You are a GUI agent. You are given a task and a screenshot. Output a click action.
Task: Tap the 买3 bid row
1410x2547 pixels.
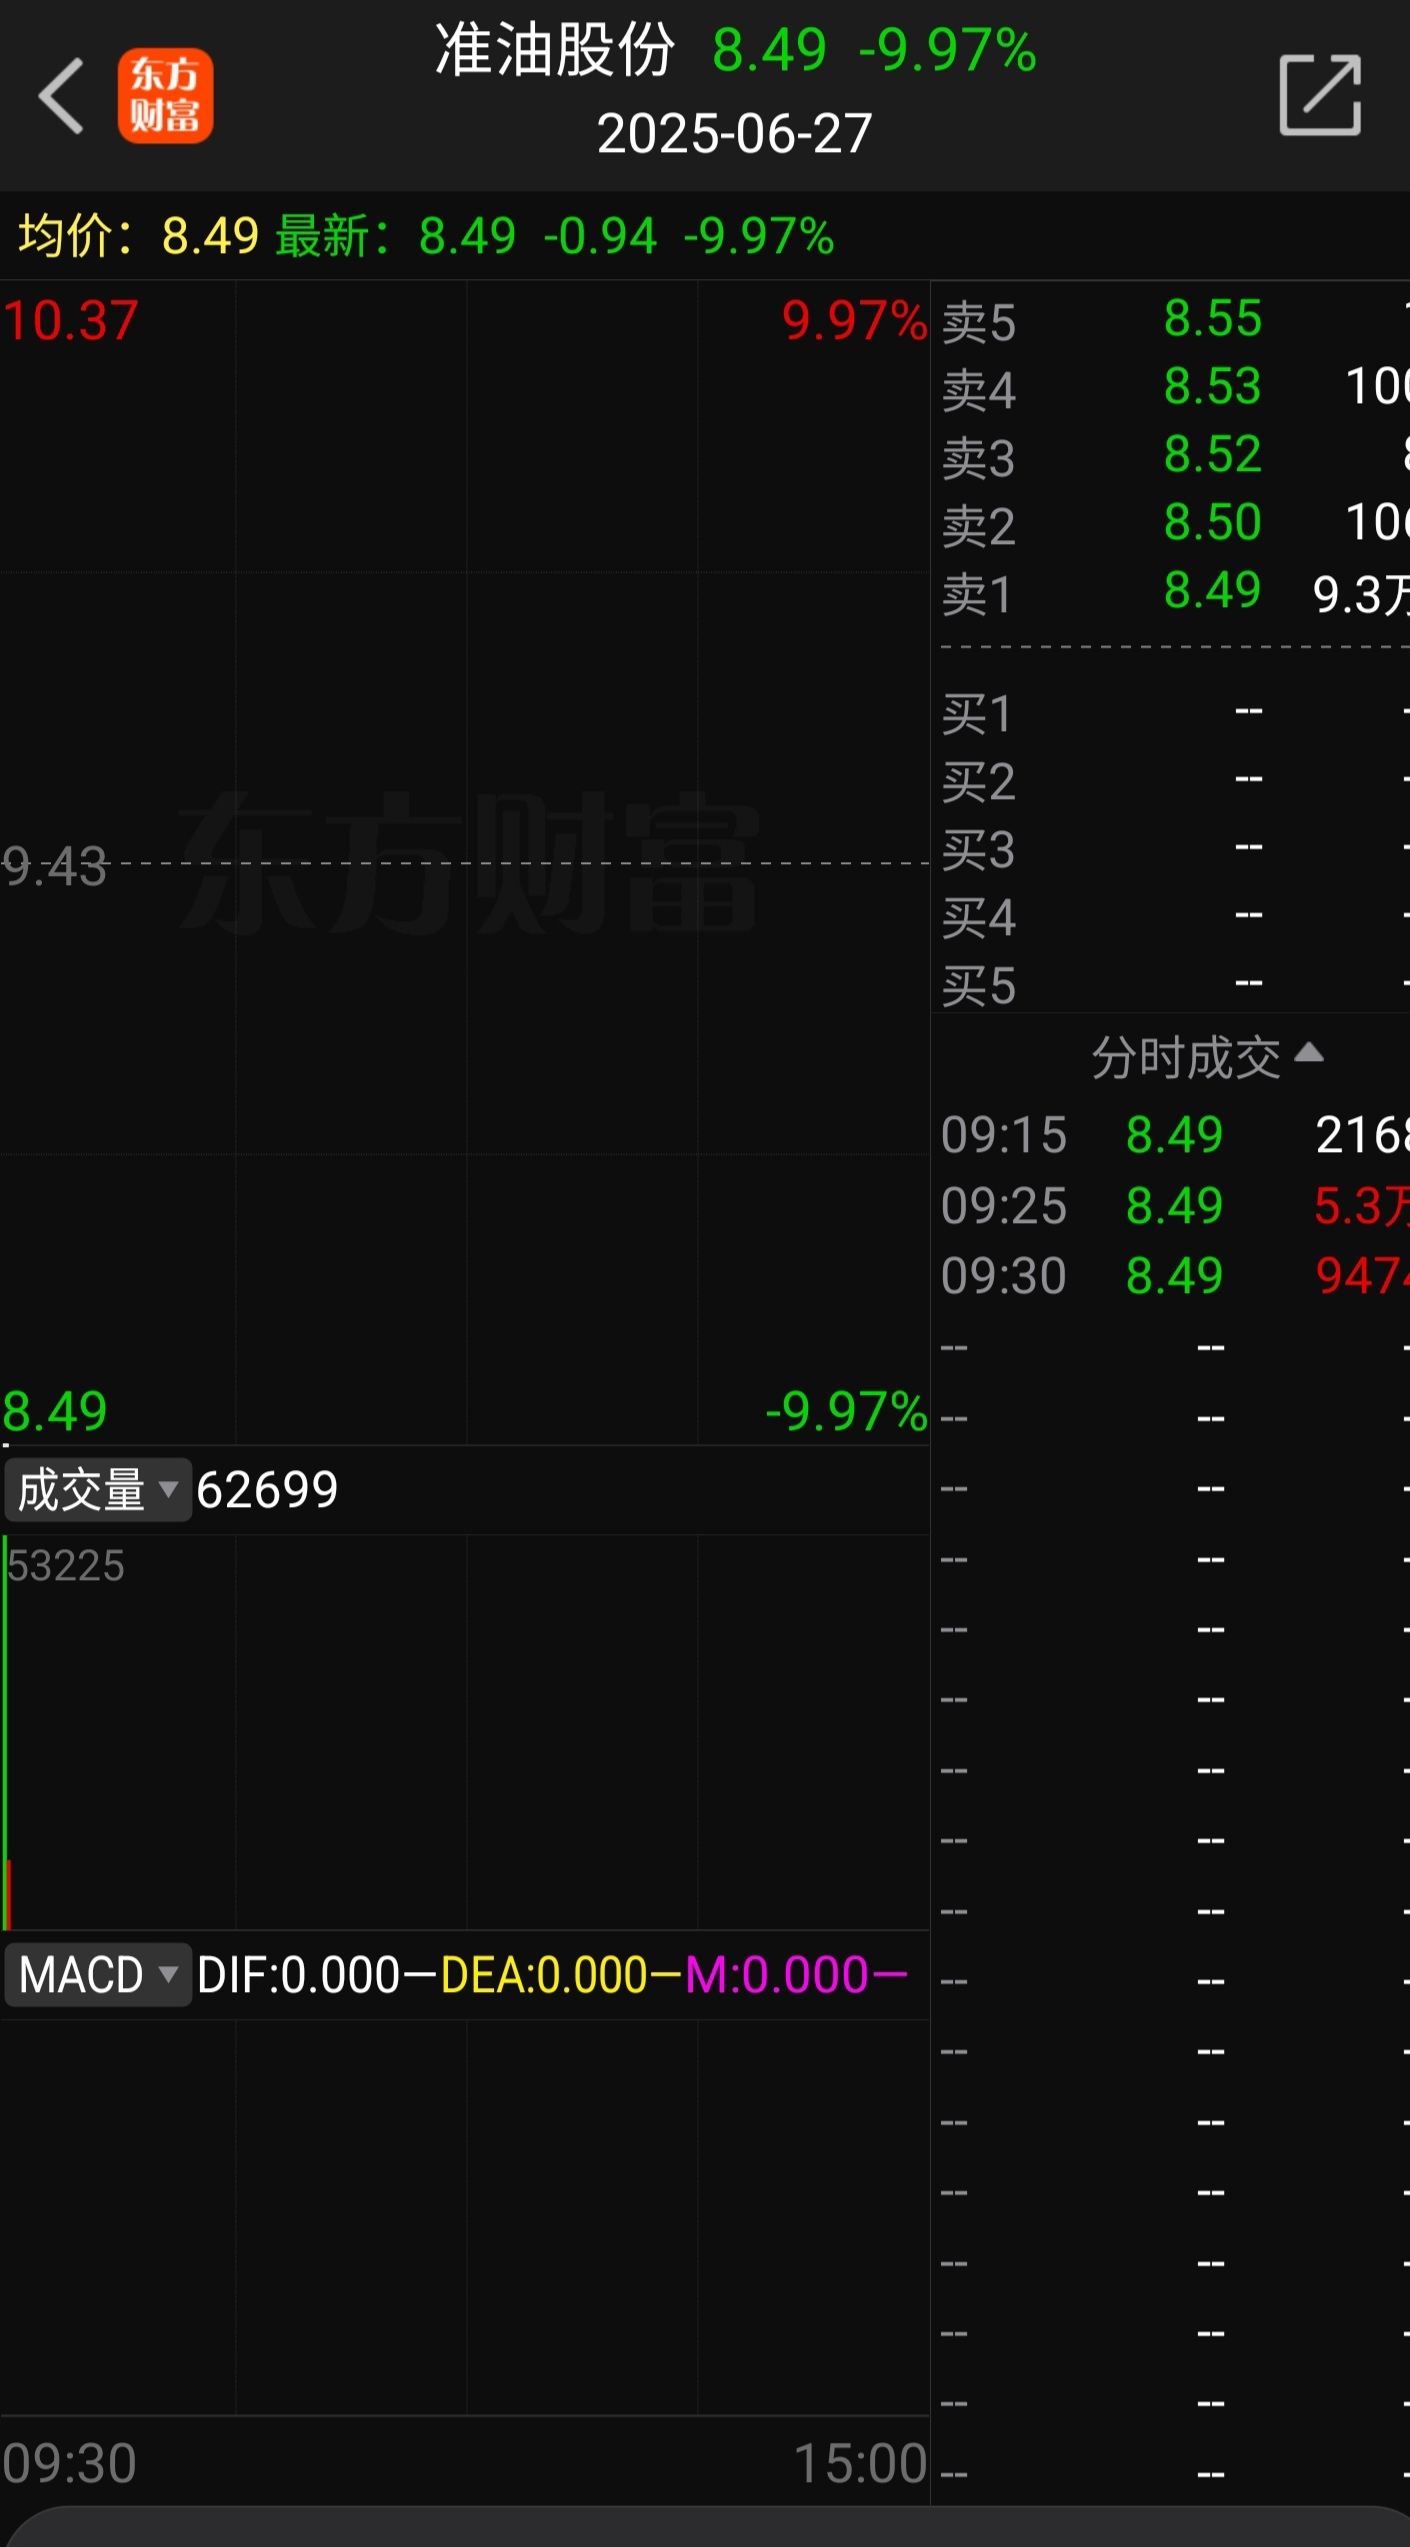[x=1175, y=849]
